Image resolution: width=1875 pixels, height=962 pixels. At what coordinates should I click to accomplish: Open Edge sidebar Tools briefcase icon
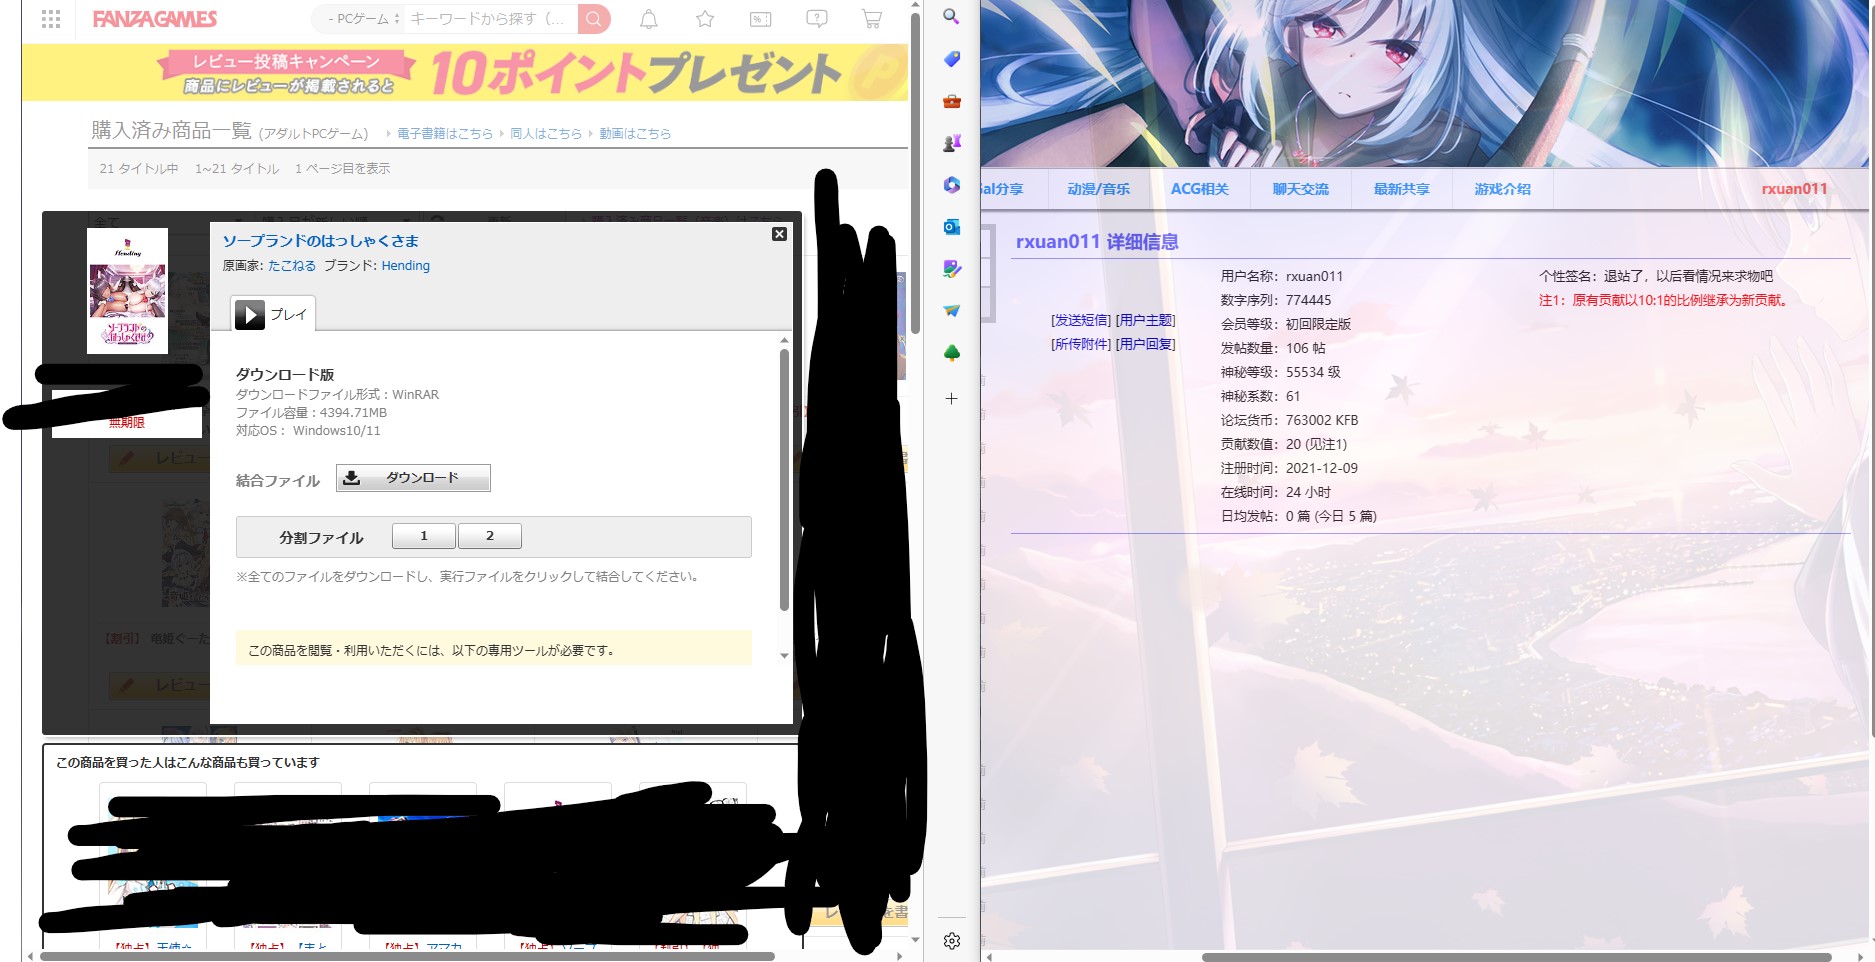(952, 101)
